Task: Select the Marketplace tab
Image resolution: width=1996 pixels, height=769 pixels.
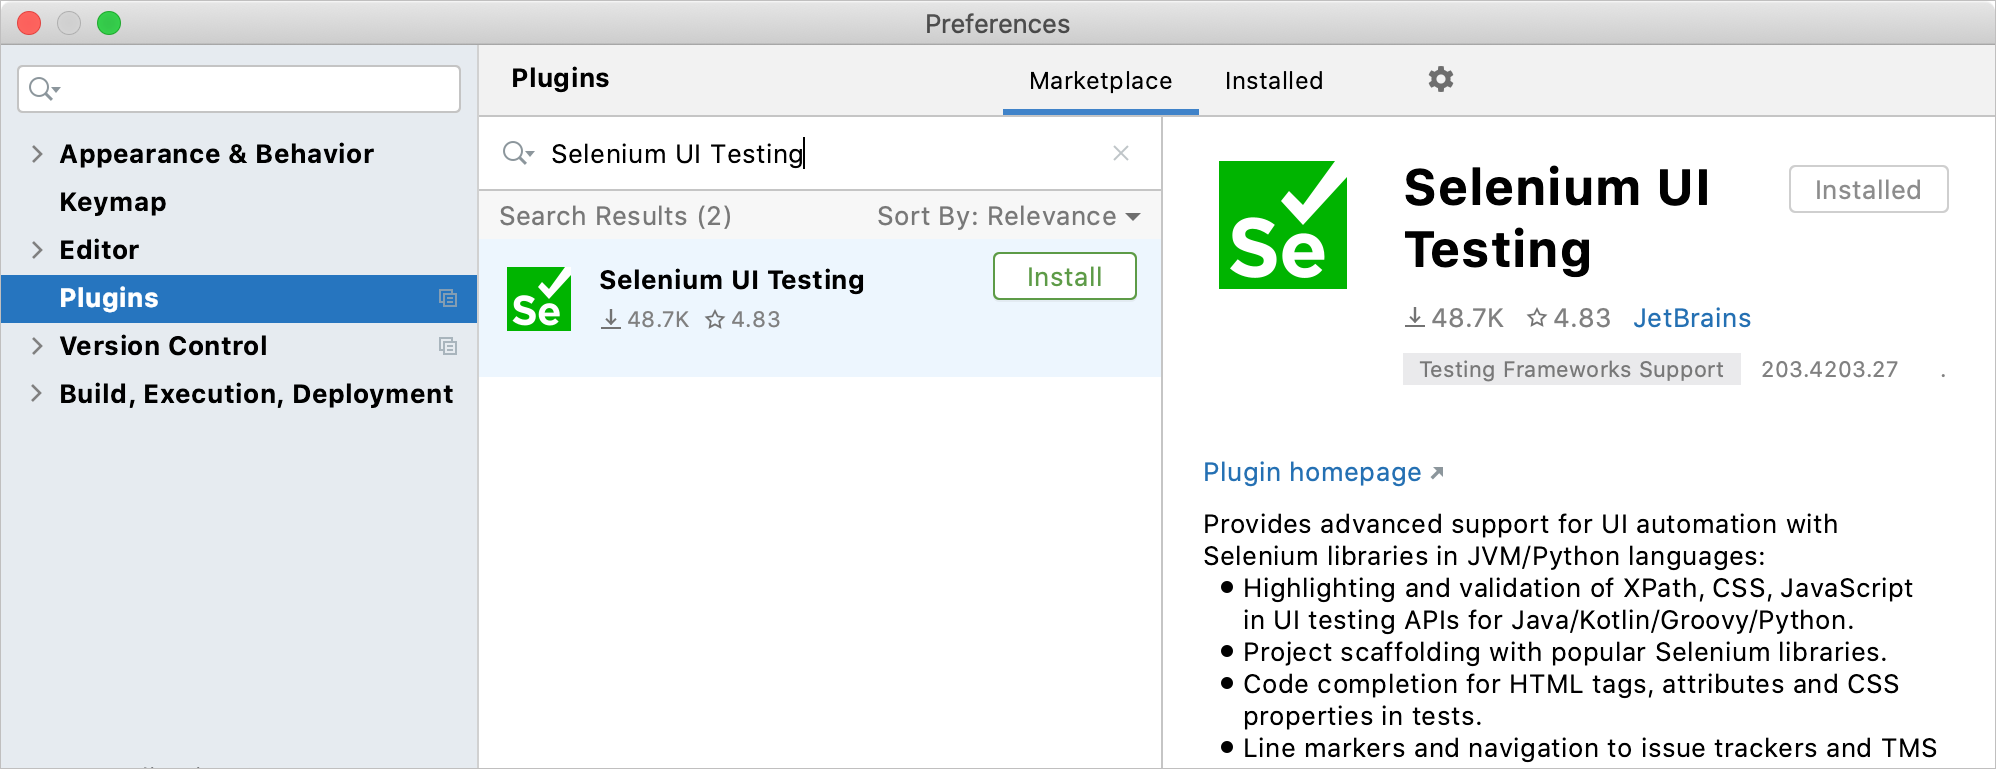Action: point(1099,80)
